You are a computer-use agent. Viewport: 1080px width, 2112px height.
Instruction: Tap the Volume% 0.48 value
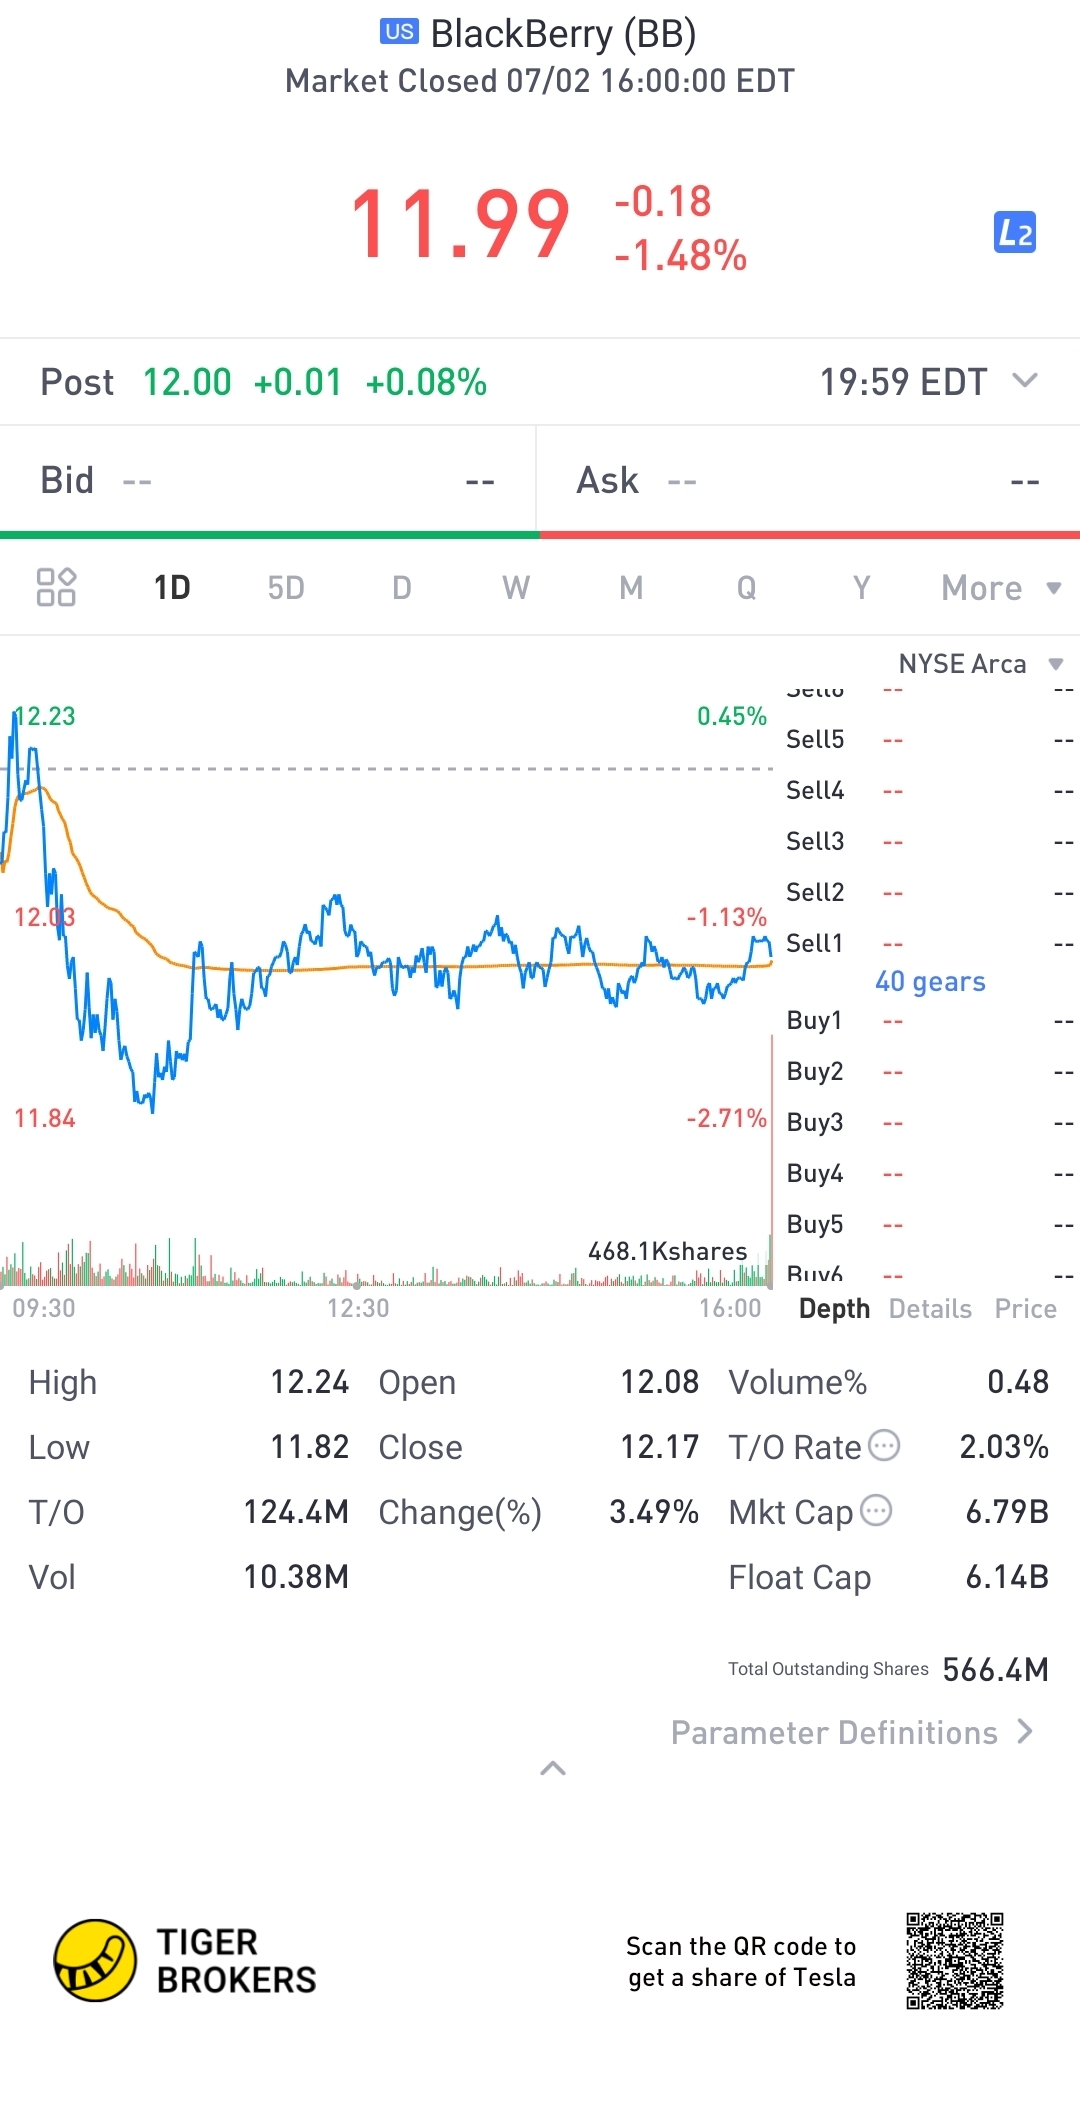[x=1018, y=1382]
